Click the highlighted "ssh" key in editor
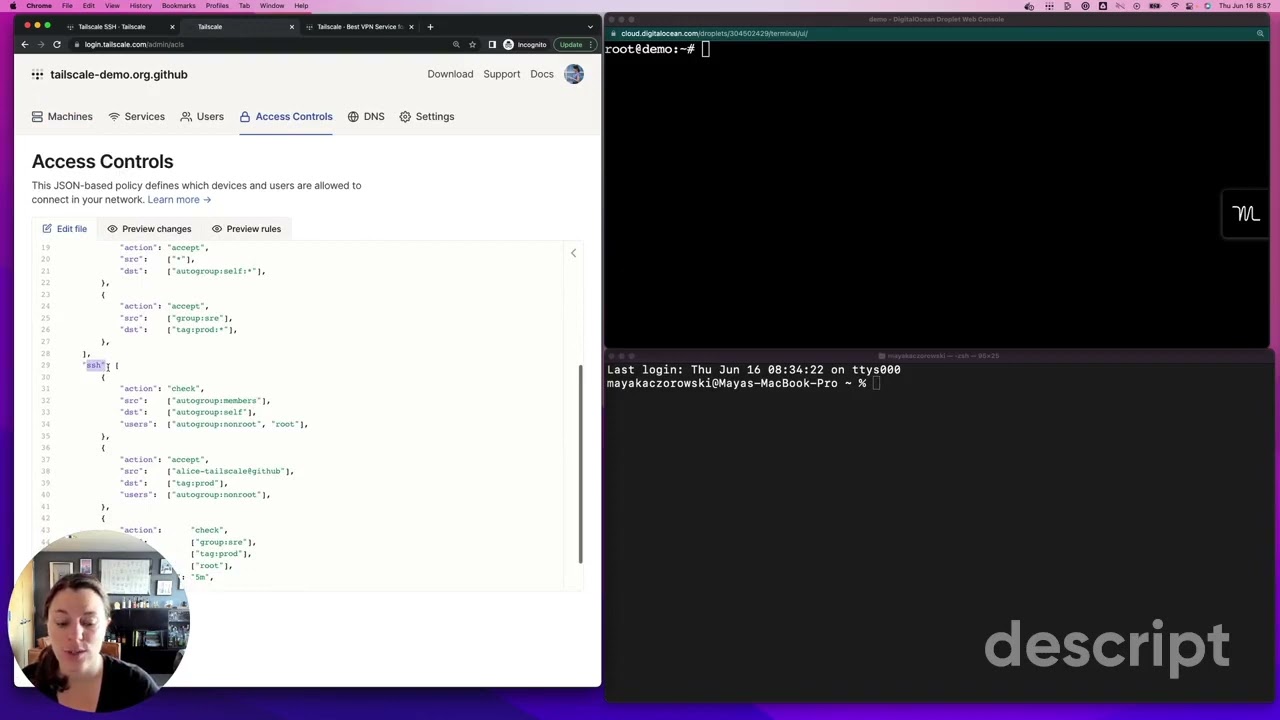Image resolution: width=1280 pixels, height=720 pixels. (x=94, y=365)
